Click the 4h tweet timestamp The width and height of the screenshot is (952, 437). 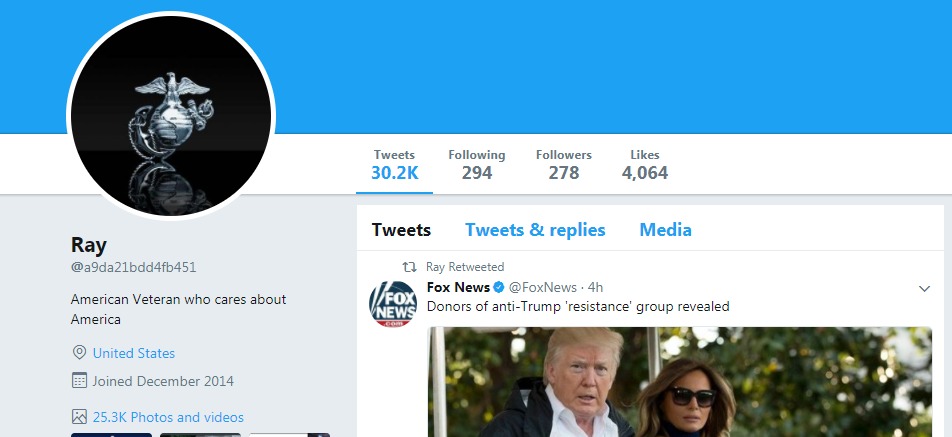coord(595,288)
